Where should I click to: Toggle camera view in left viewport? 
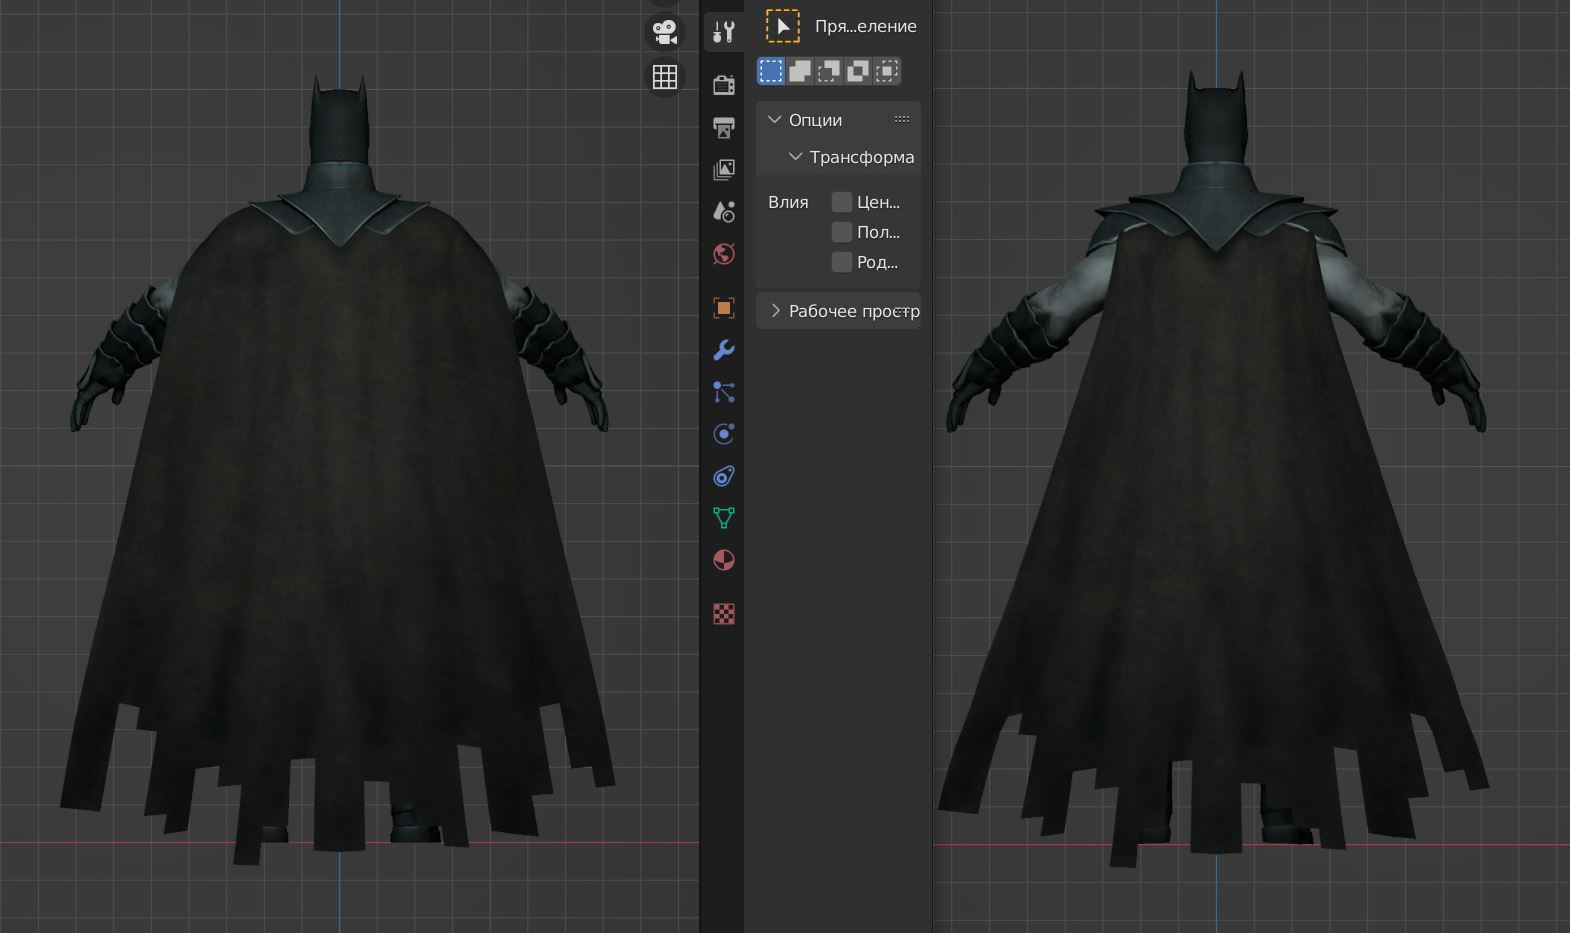point(665,31)
